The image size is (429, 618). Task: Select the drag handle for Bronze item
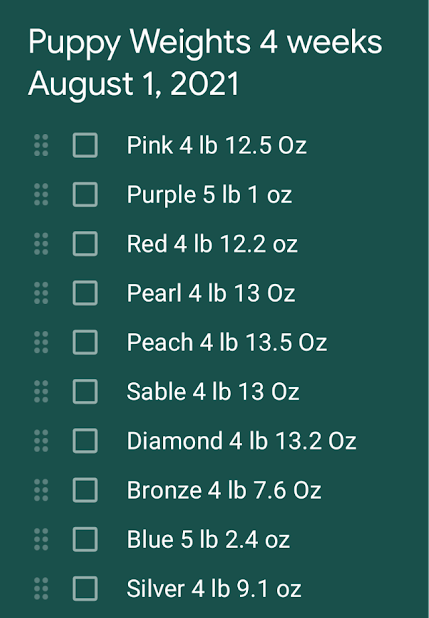point(41,490)
